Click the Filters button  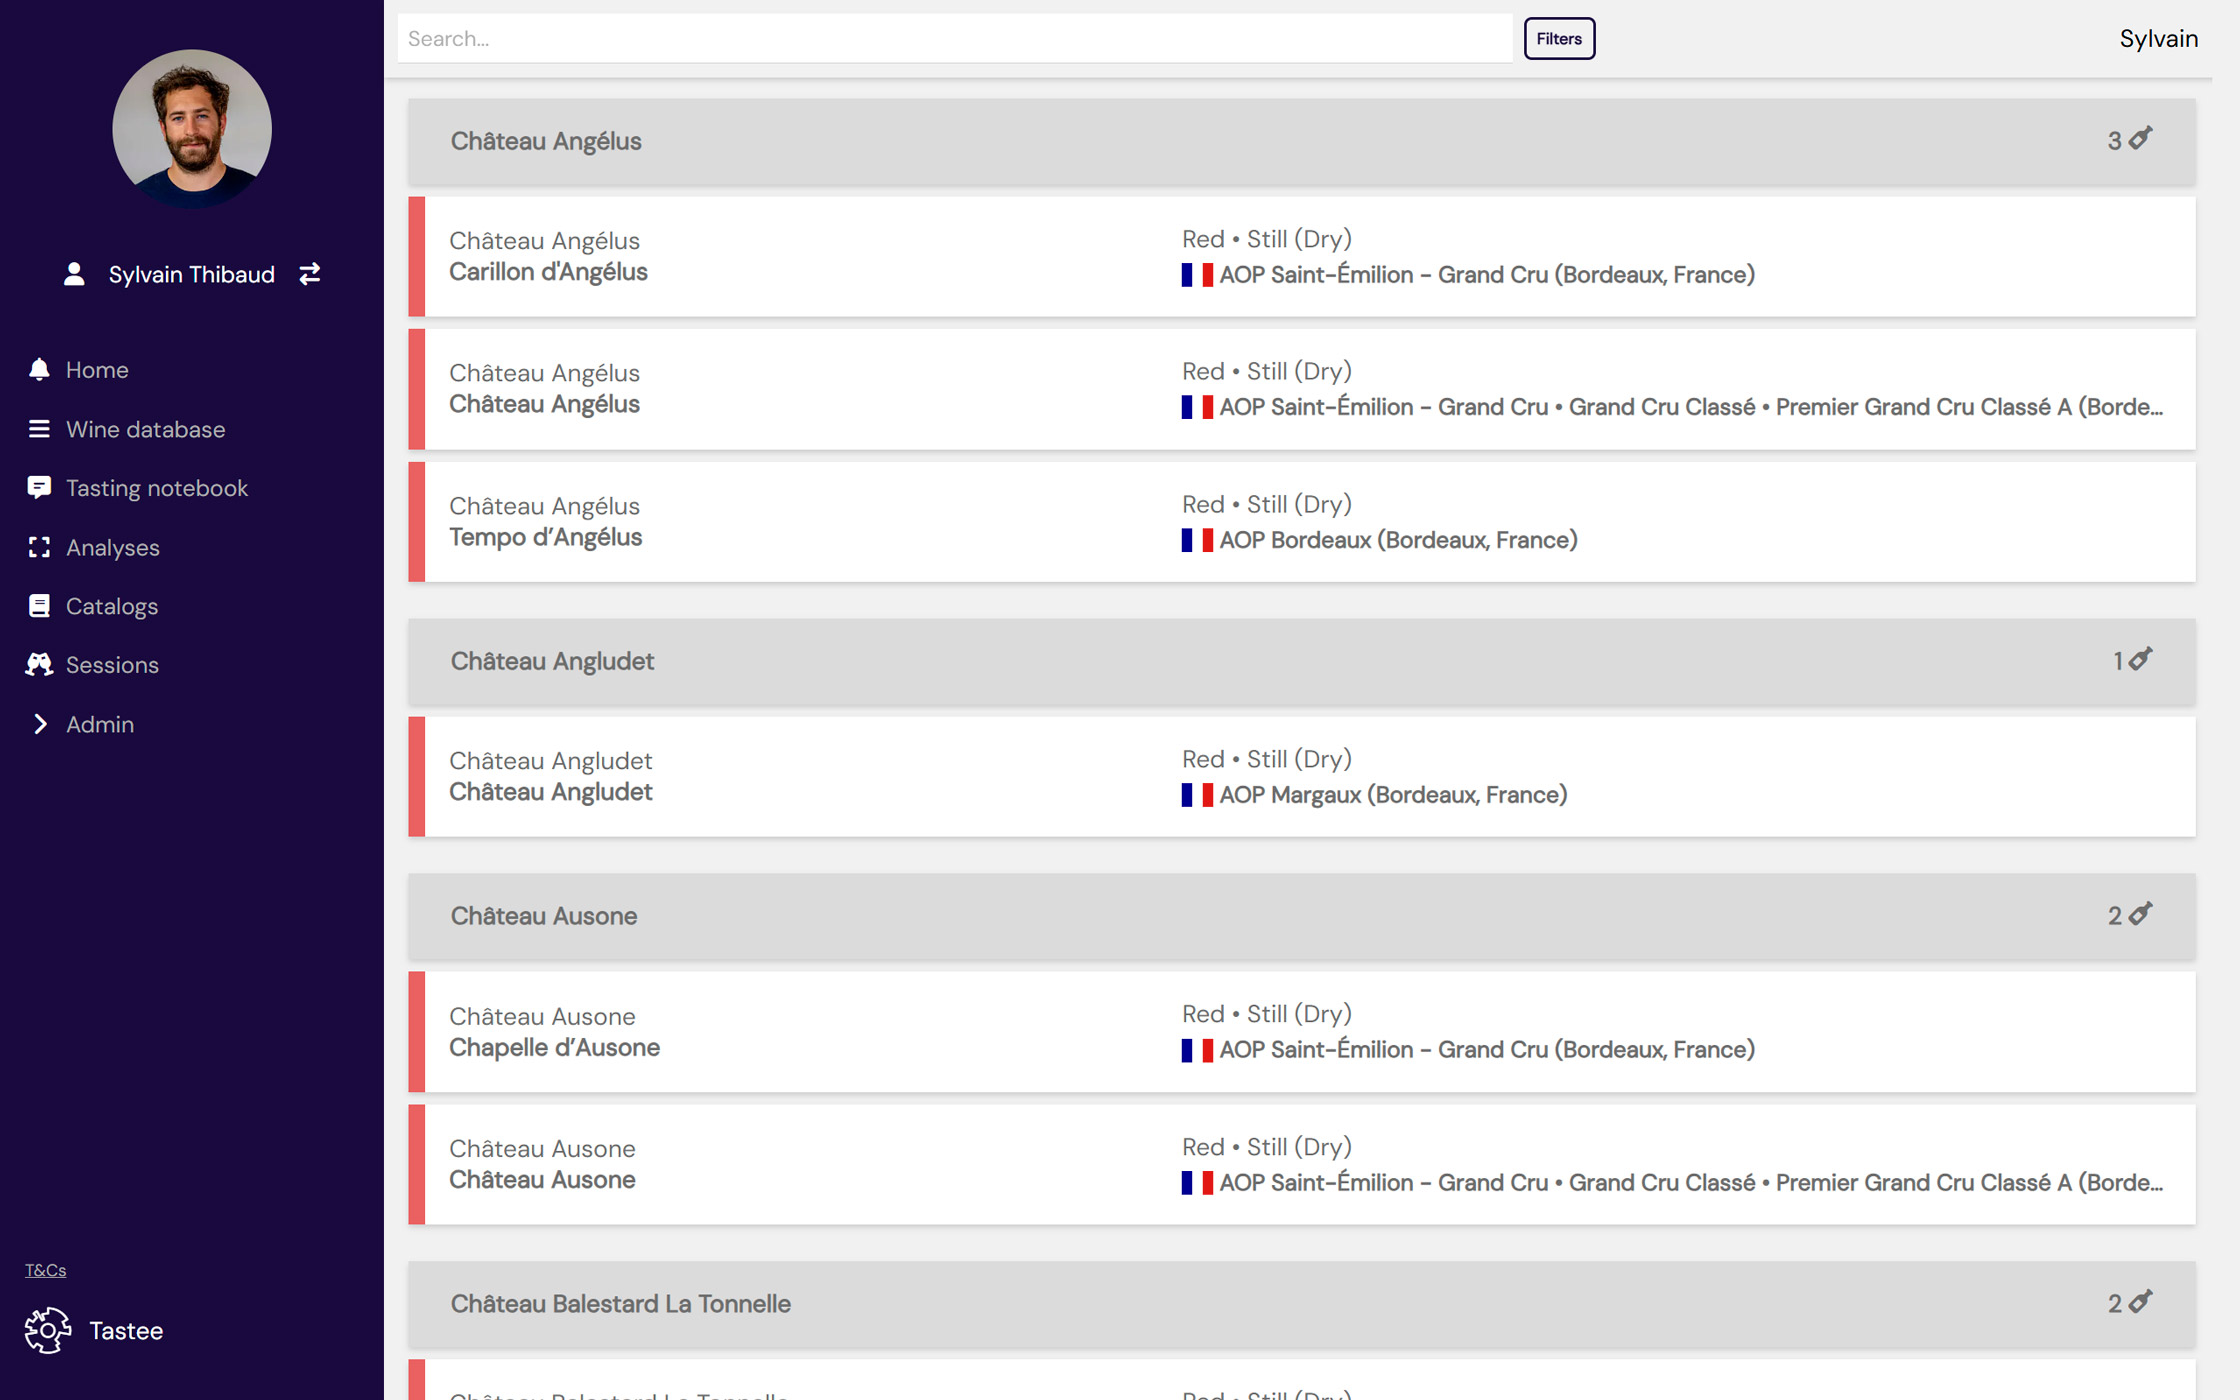tap(1559, 39)
